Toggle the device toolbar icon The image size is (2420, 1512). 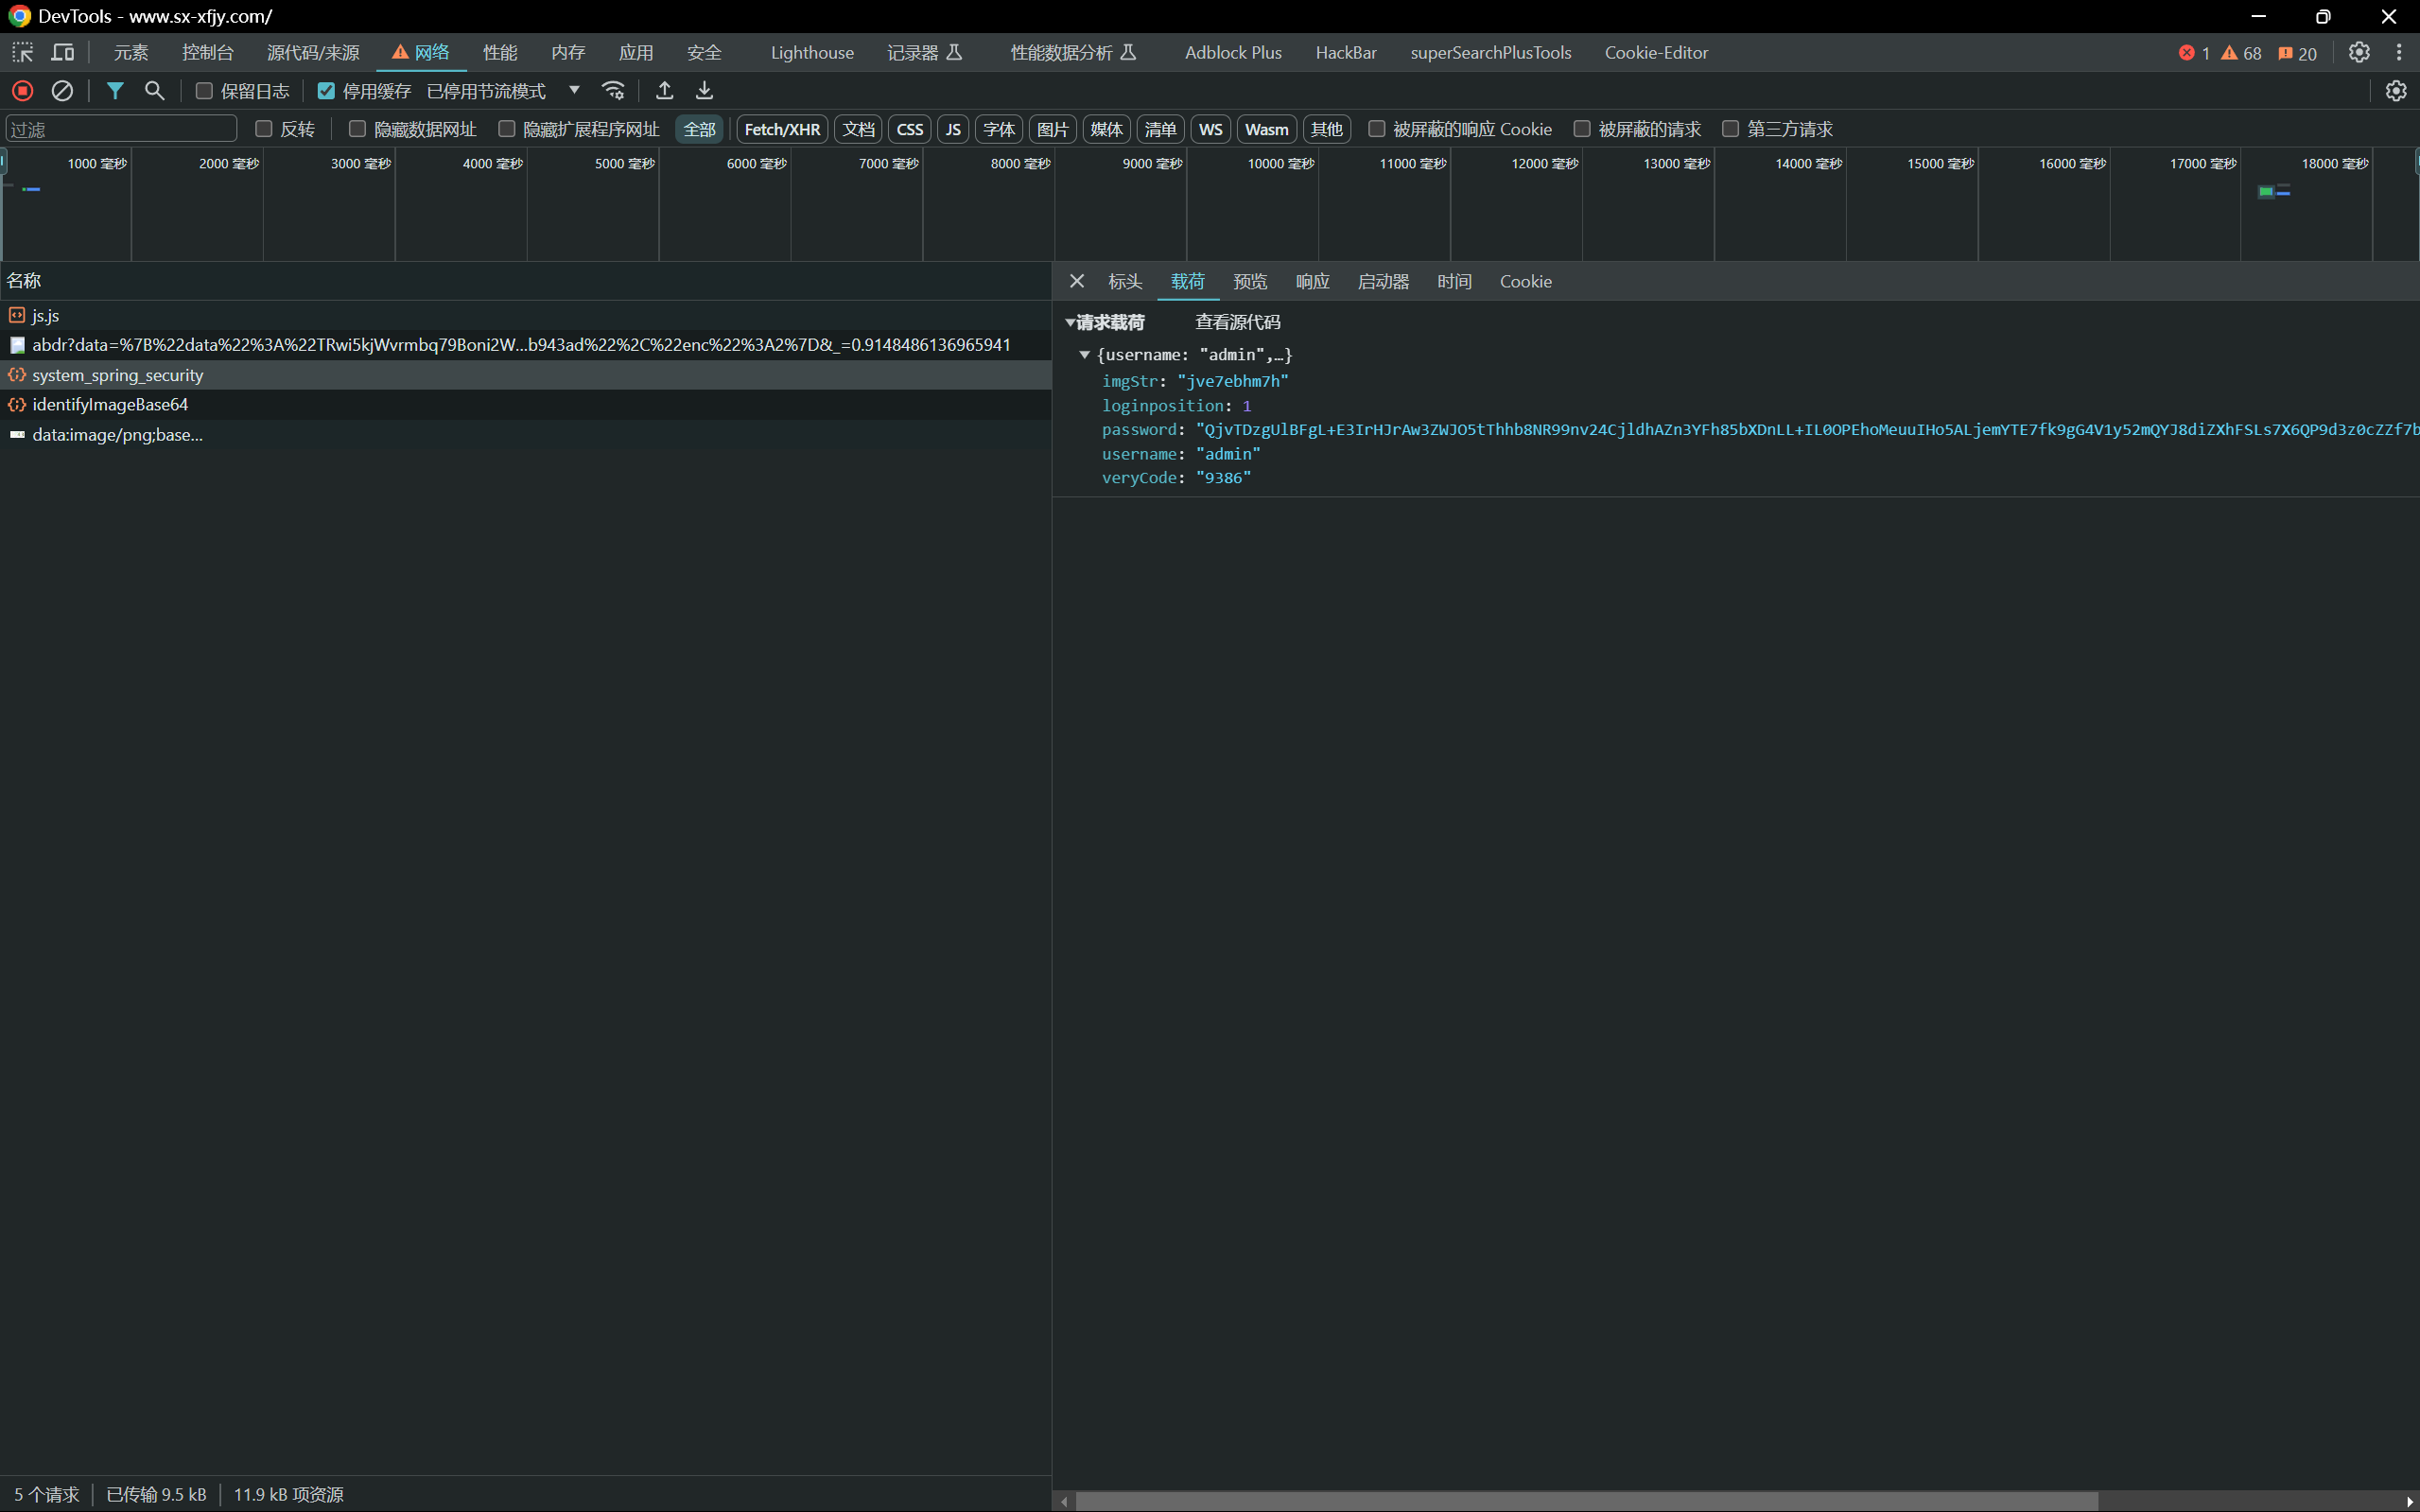63,52
